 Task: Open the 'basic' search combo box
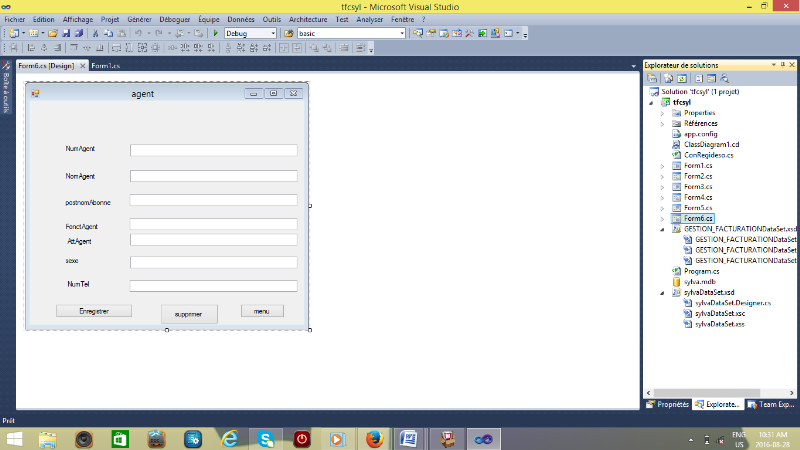[x=402, y=33]
